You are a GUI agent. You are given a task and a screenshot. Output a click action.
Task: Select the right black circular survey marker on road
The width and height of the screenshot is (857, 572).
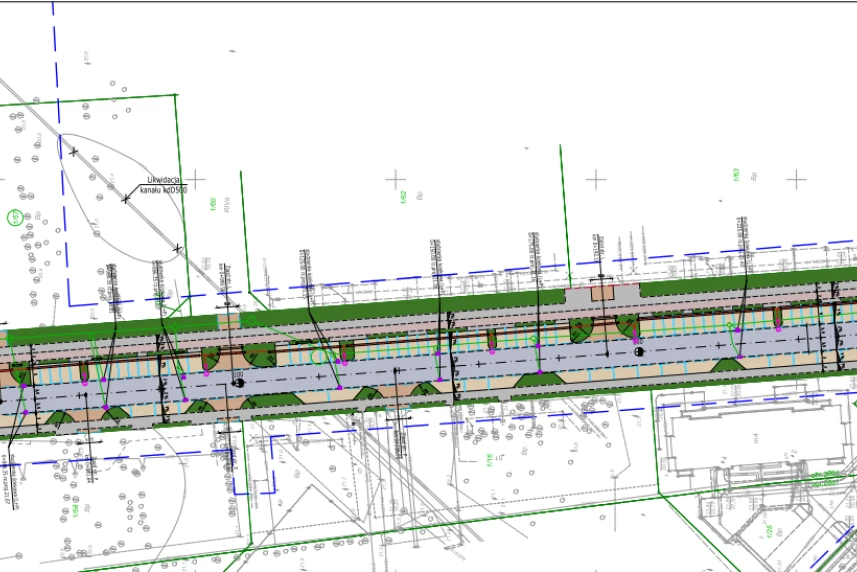(637, 351)
